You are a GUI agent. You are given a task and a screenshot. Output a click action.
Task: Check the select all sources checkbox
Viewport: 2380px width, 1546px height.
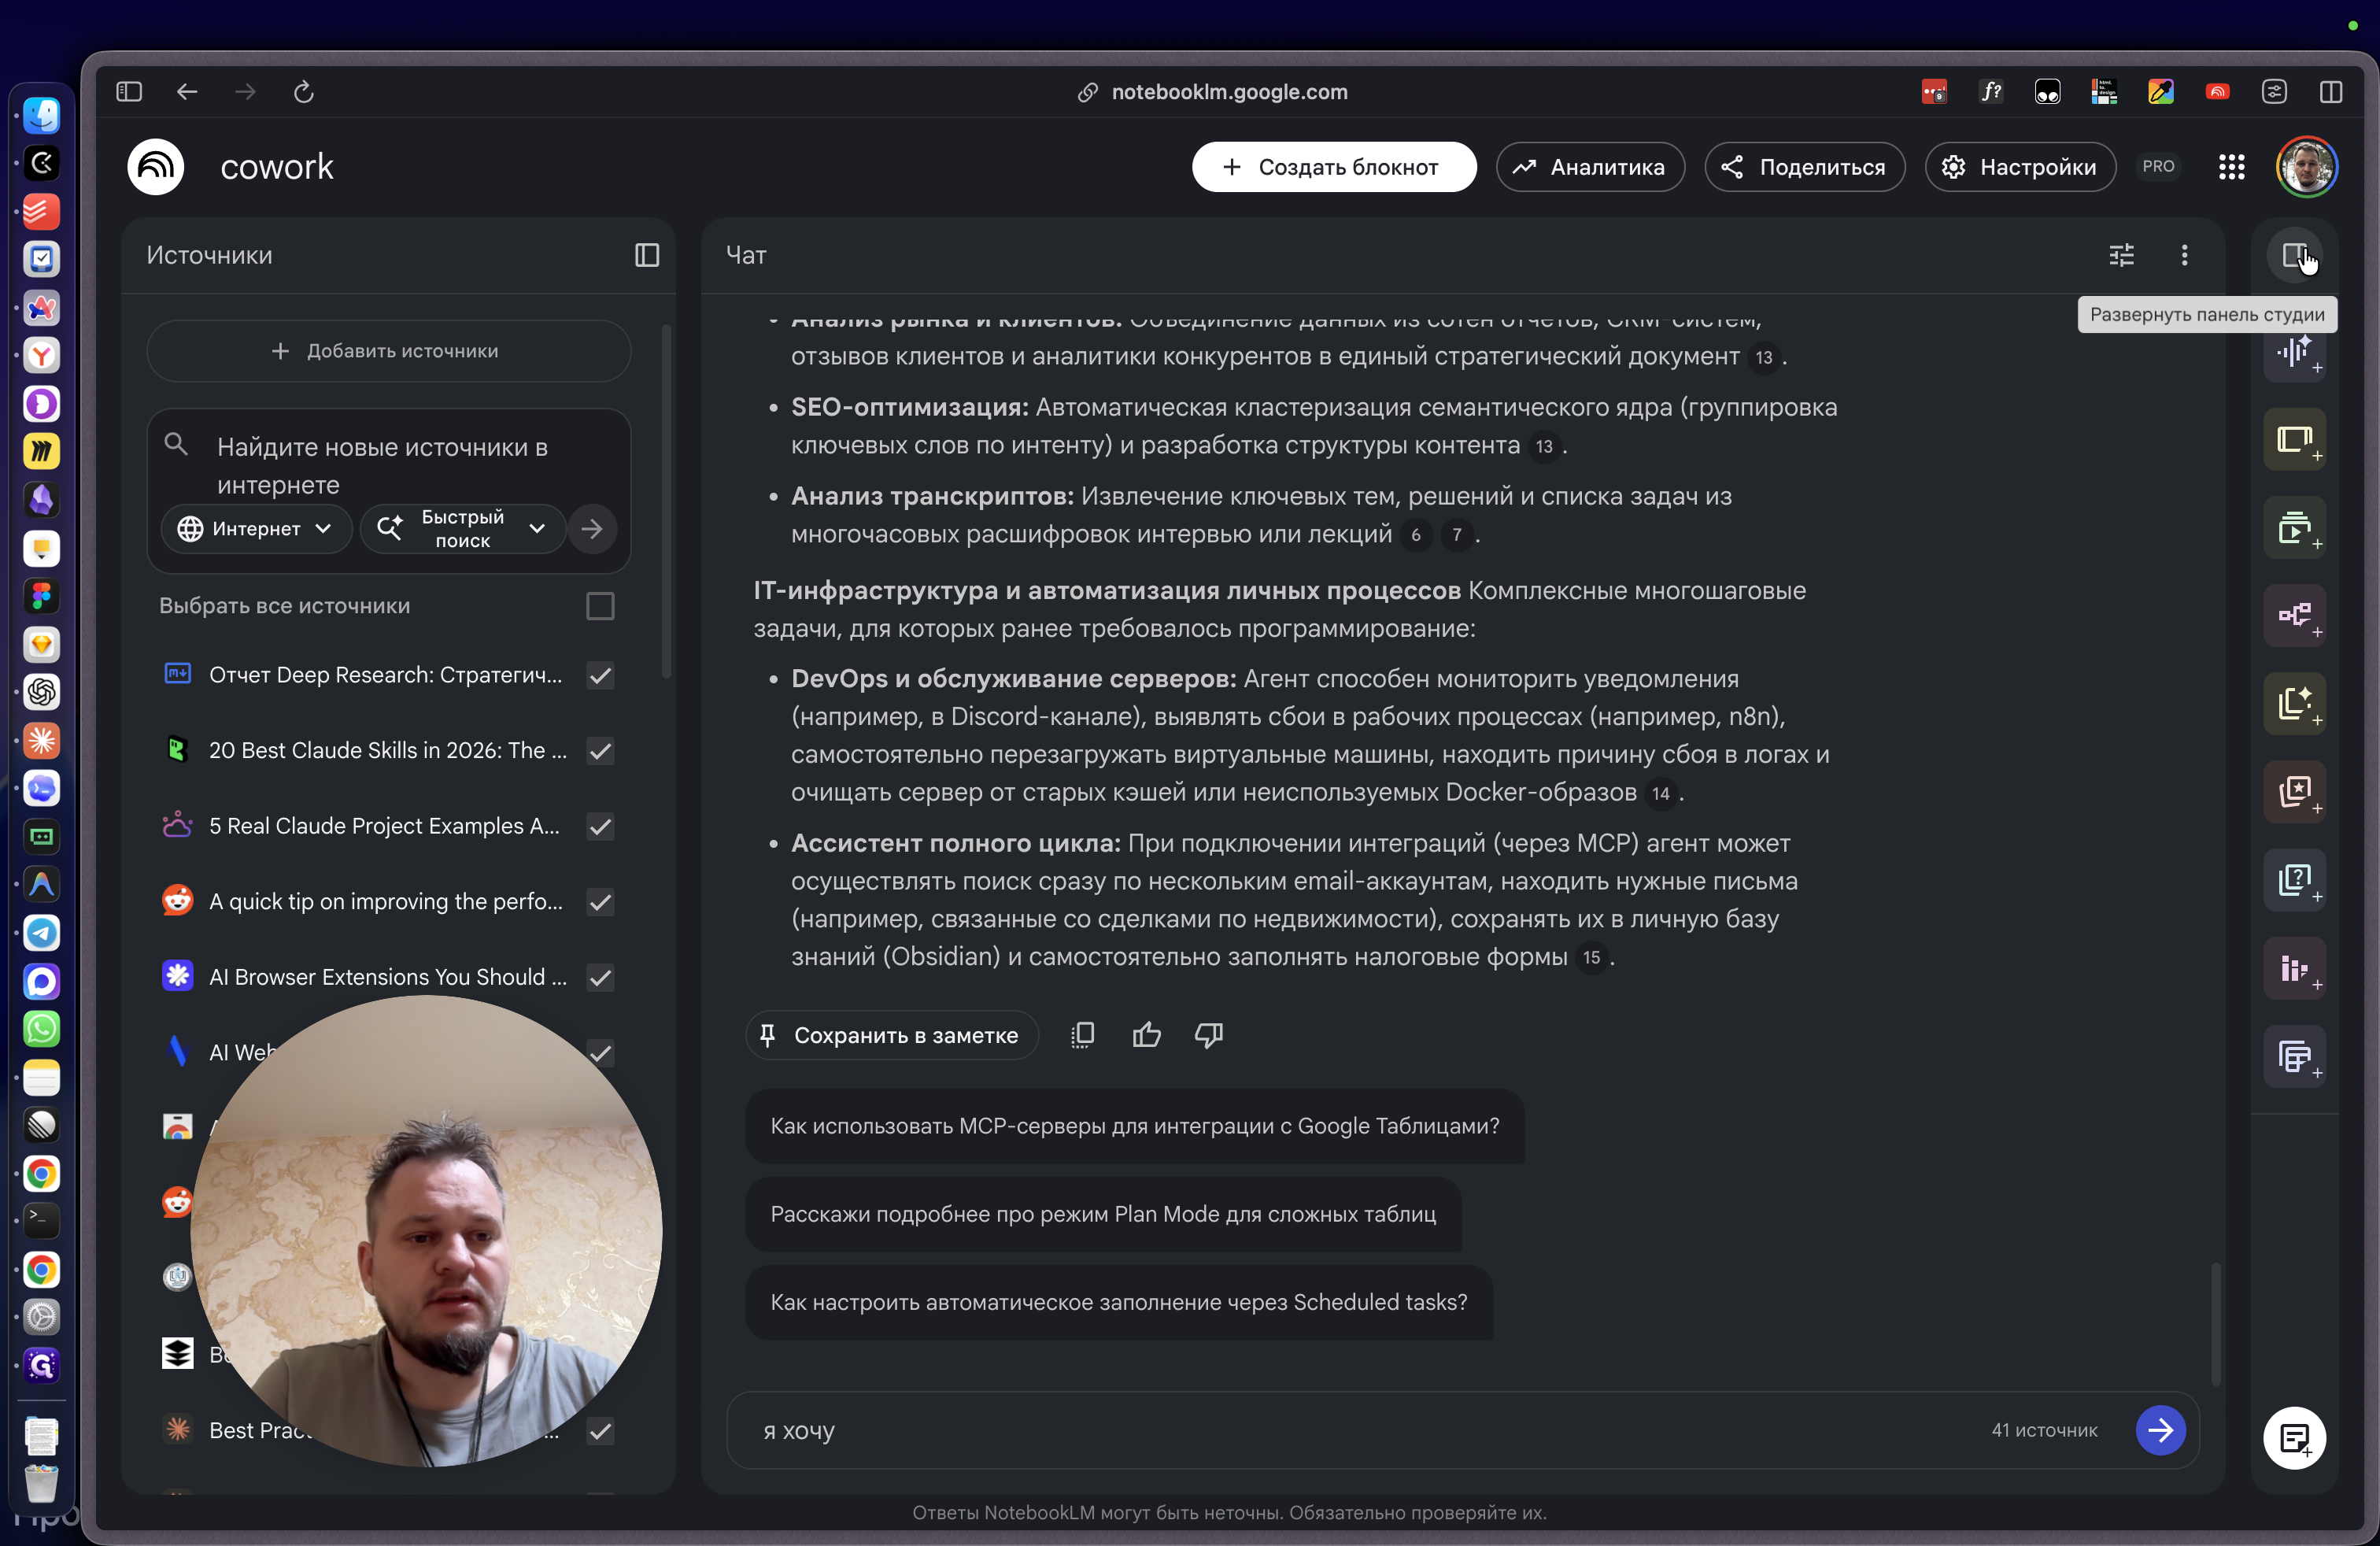(600, 606)
